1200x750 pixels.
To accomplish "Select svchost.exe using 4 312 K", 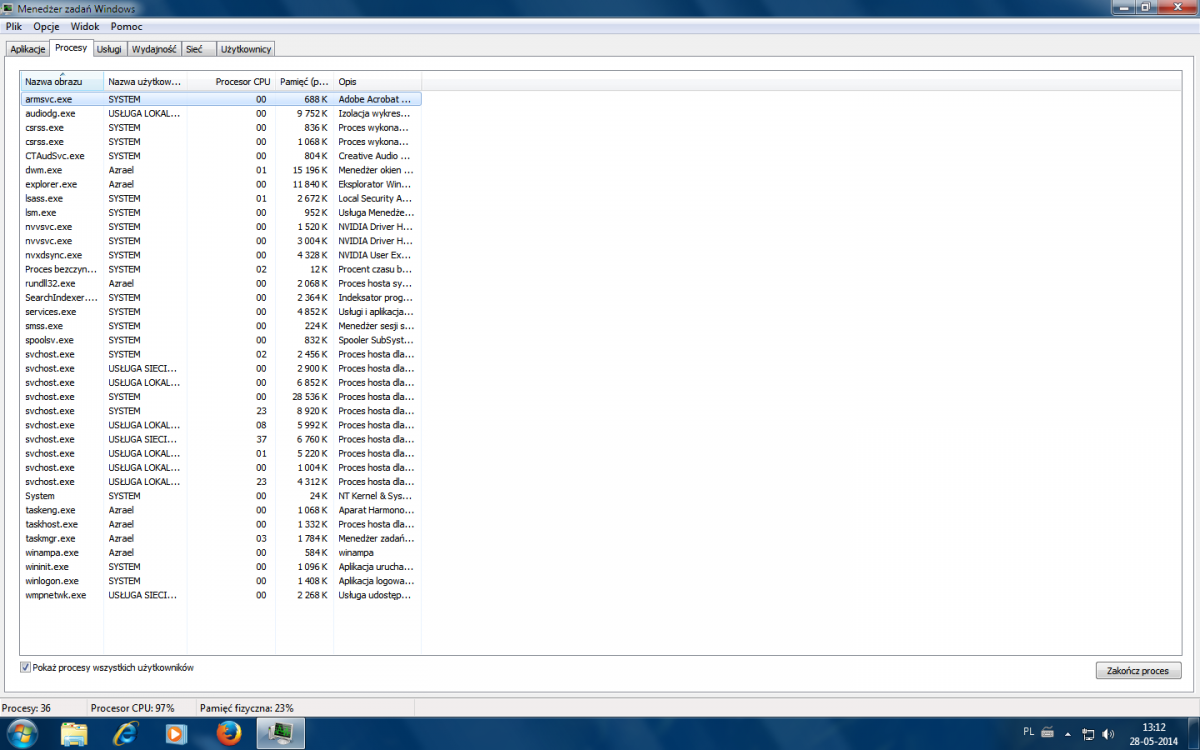I will click(x=221, y=481).
